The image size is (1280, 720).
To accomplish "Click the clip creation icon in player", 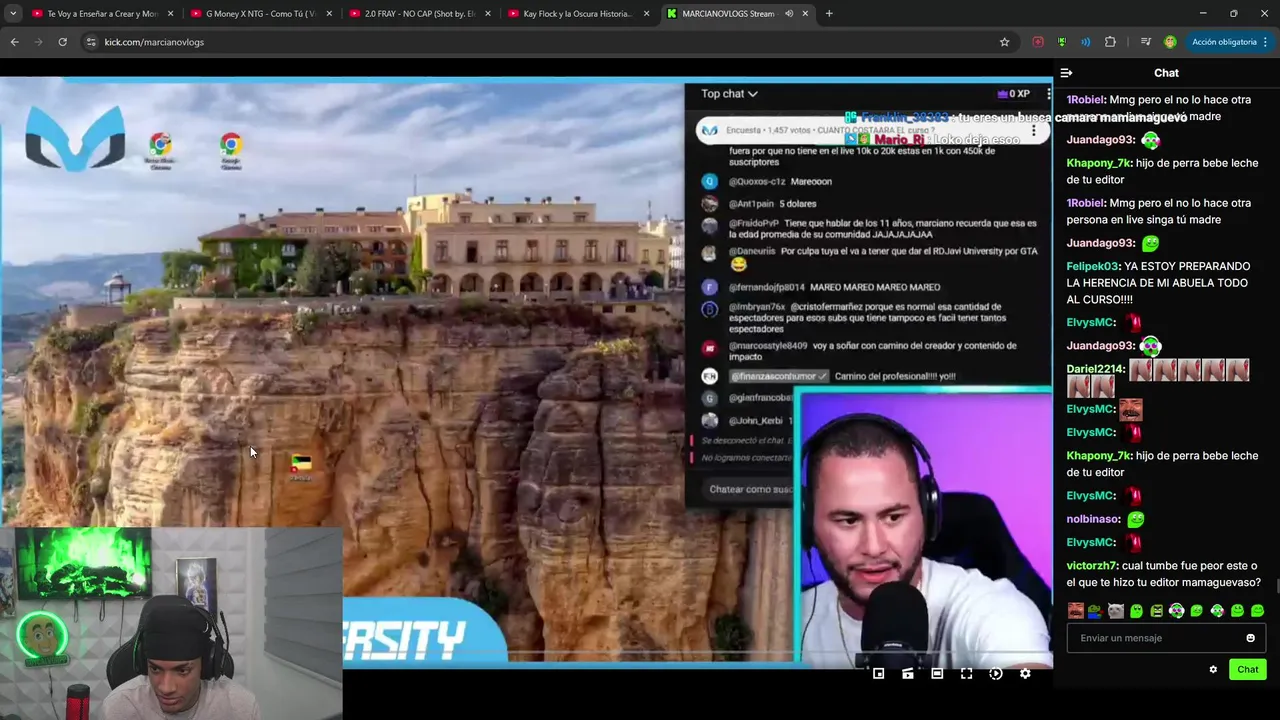I will (x=907, y=674).
